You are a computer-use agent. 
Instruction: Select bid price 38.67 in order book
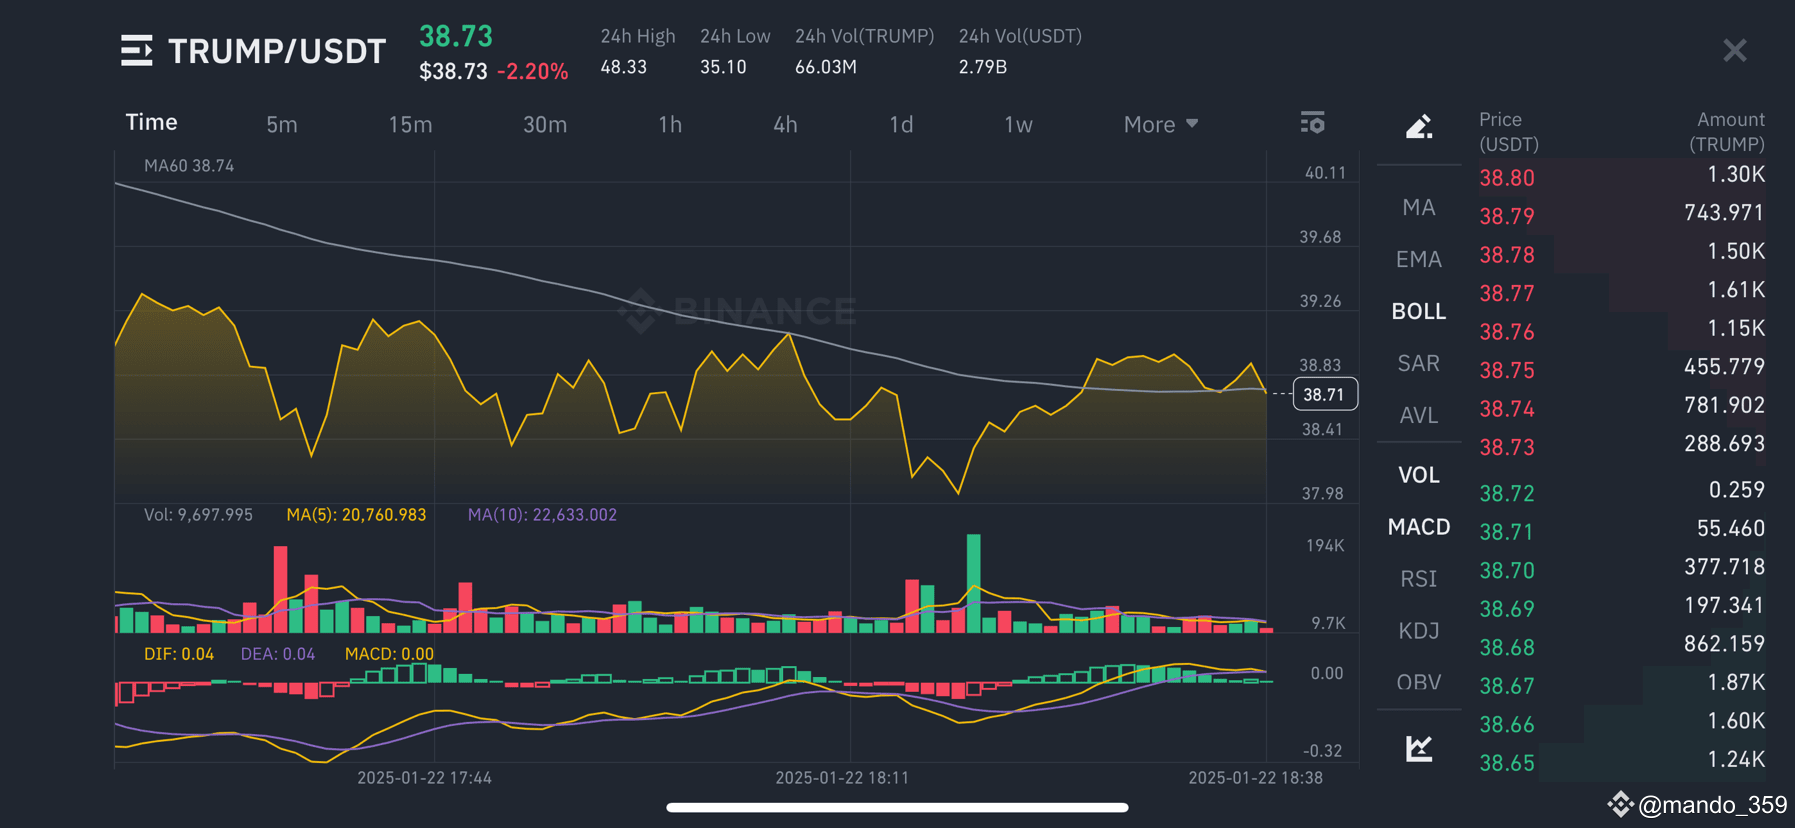1507,686
